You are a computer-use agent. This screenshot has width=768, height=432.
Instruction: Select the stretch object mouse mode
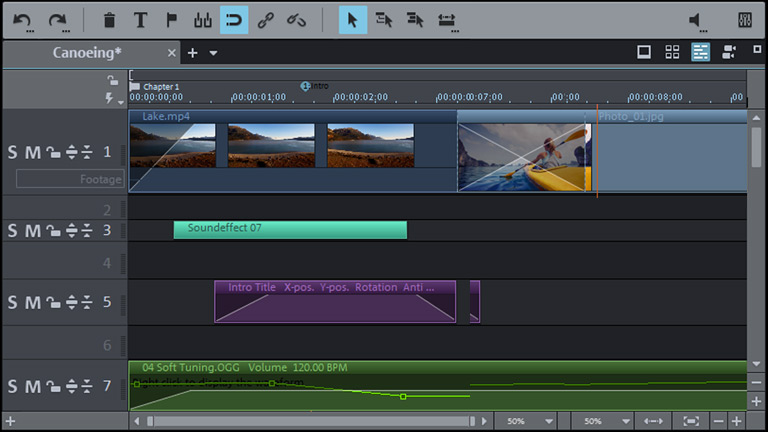(447, 21)
